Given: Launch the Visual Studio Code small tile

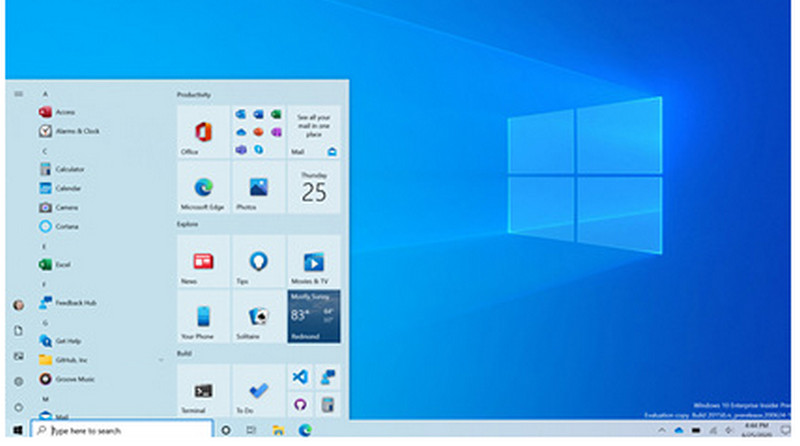Looking at the screenshot, I should click(300, 377).
